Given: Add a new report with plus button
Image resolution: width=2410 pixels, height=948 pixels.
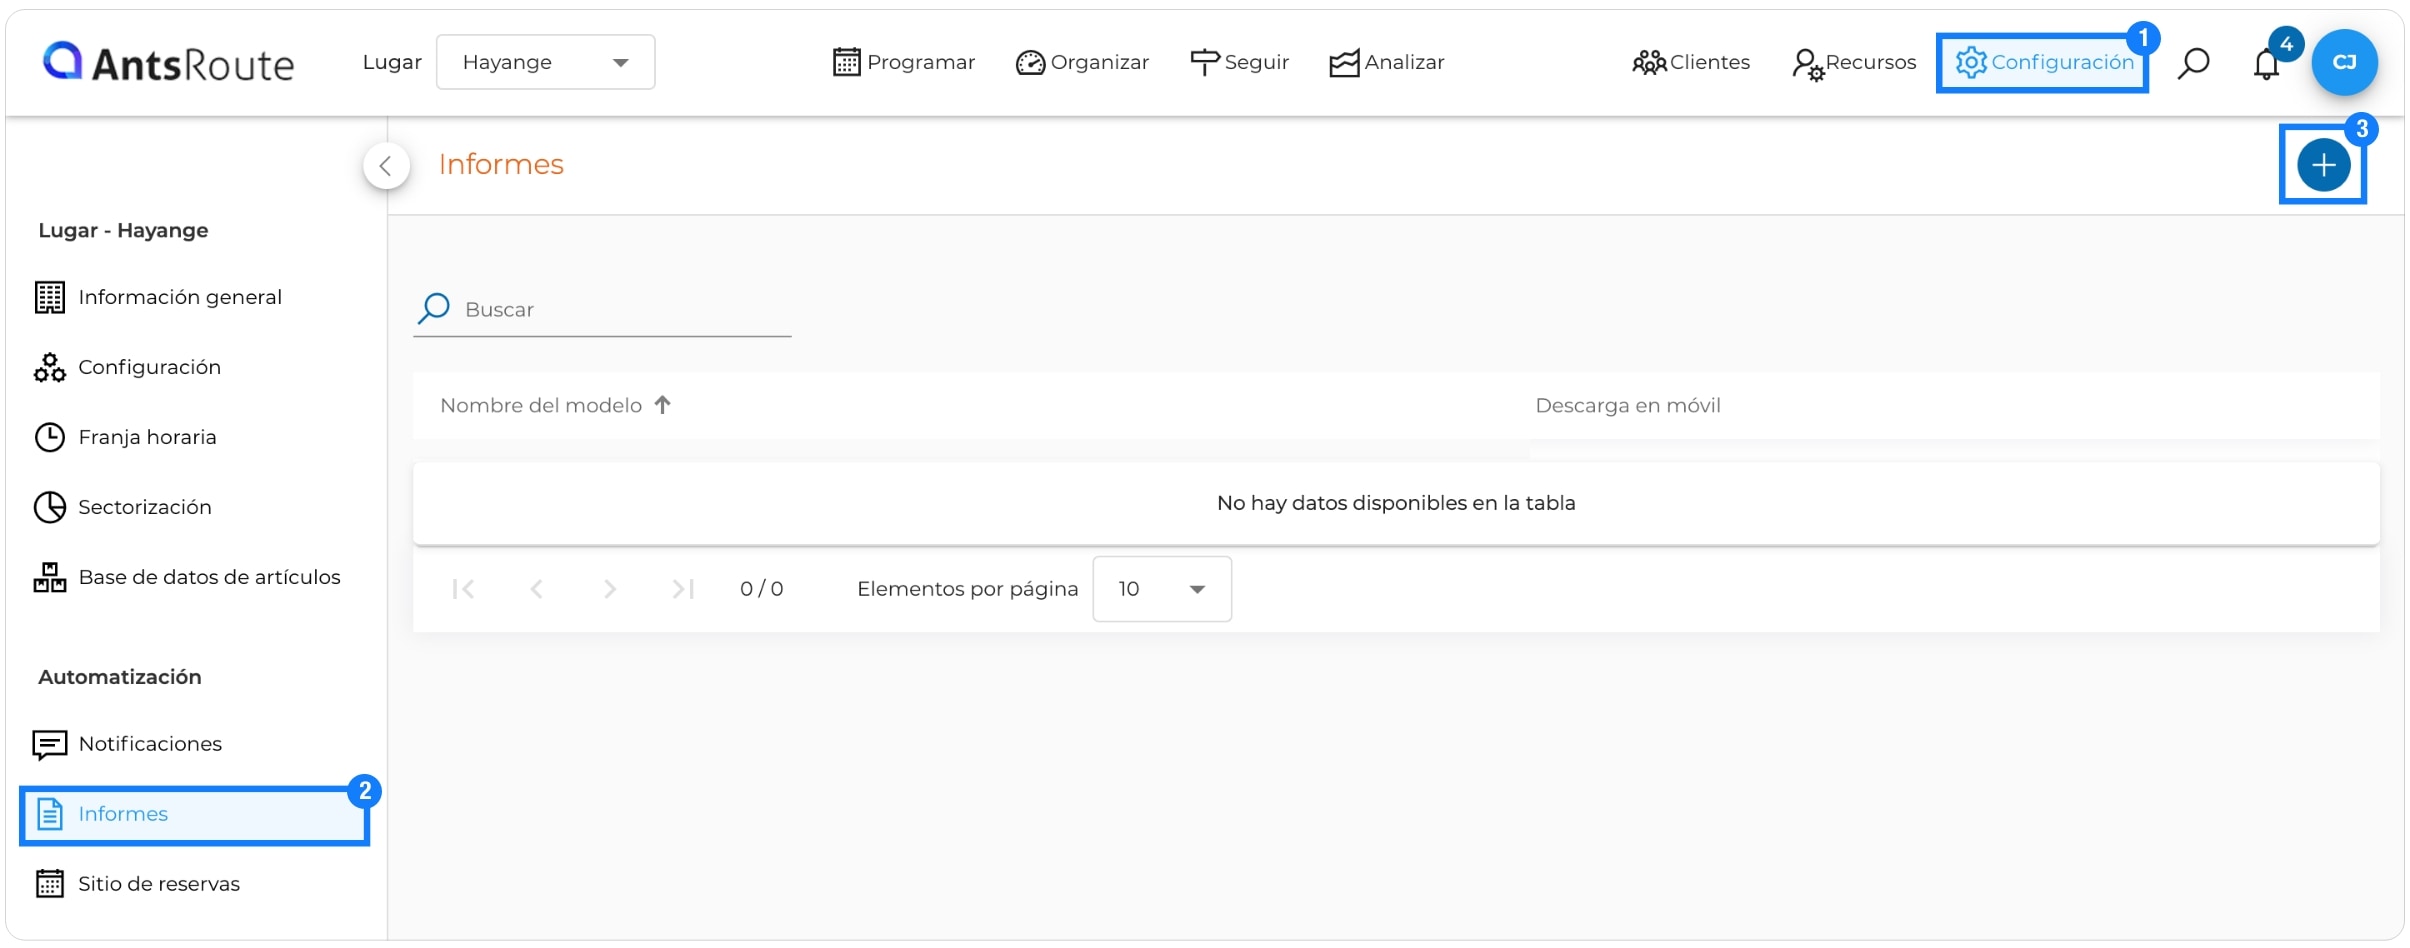Looking at the screenshot, I should (2323, 165).
